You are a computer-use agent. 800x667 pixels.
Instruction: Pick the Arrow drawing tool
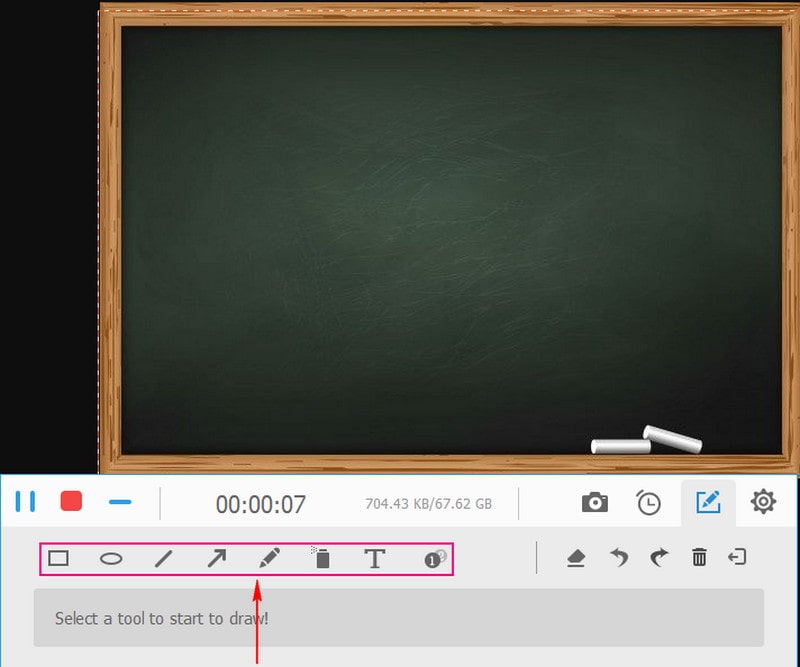(216, 558)
